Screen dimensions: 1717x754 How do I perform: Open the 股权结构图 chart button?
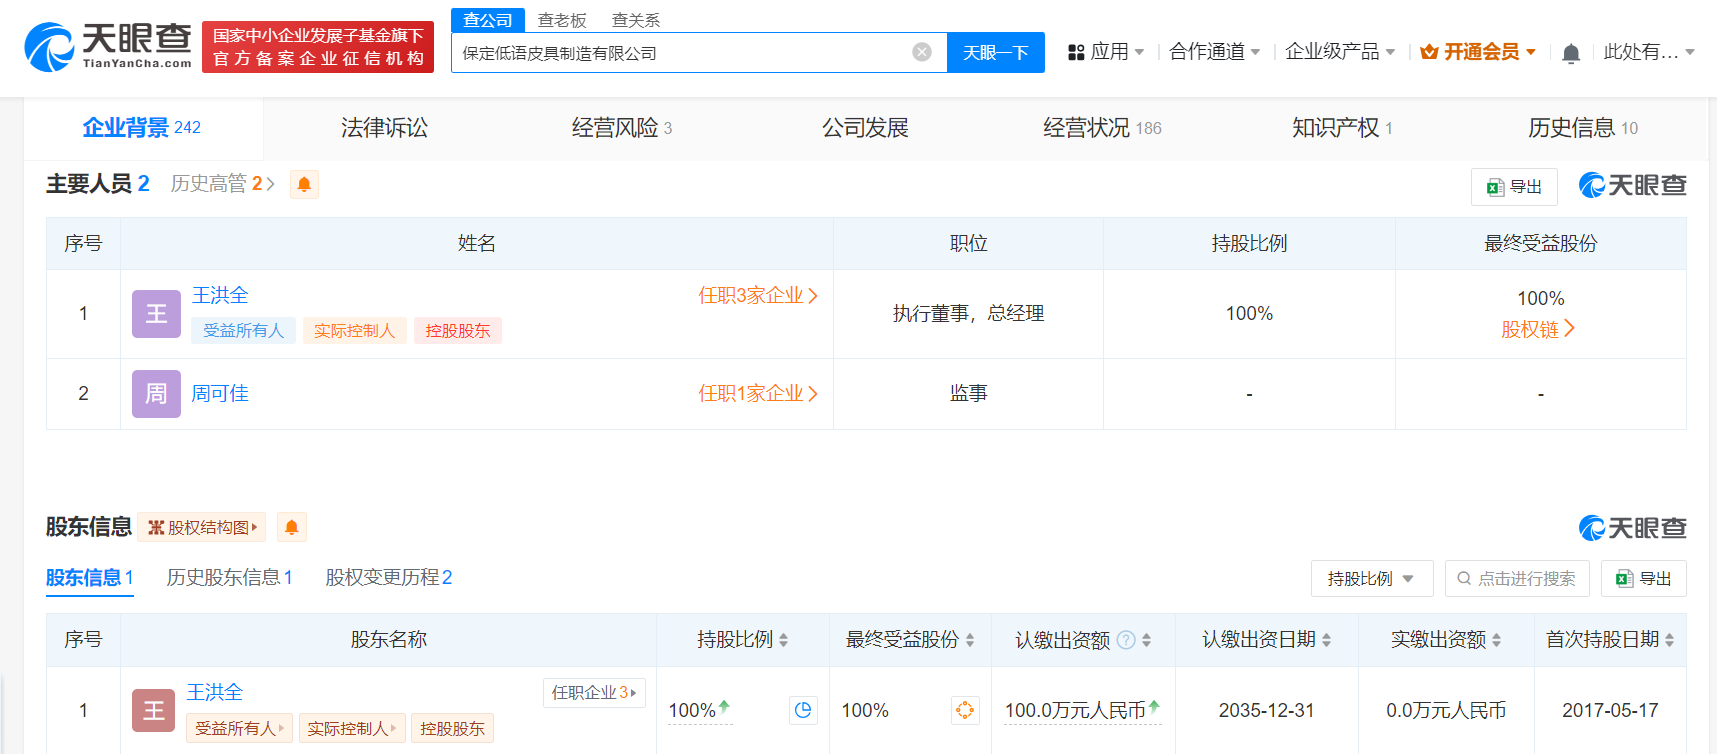pos(202,527)
